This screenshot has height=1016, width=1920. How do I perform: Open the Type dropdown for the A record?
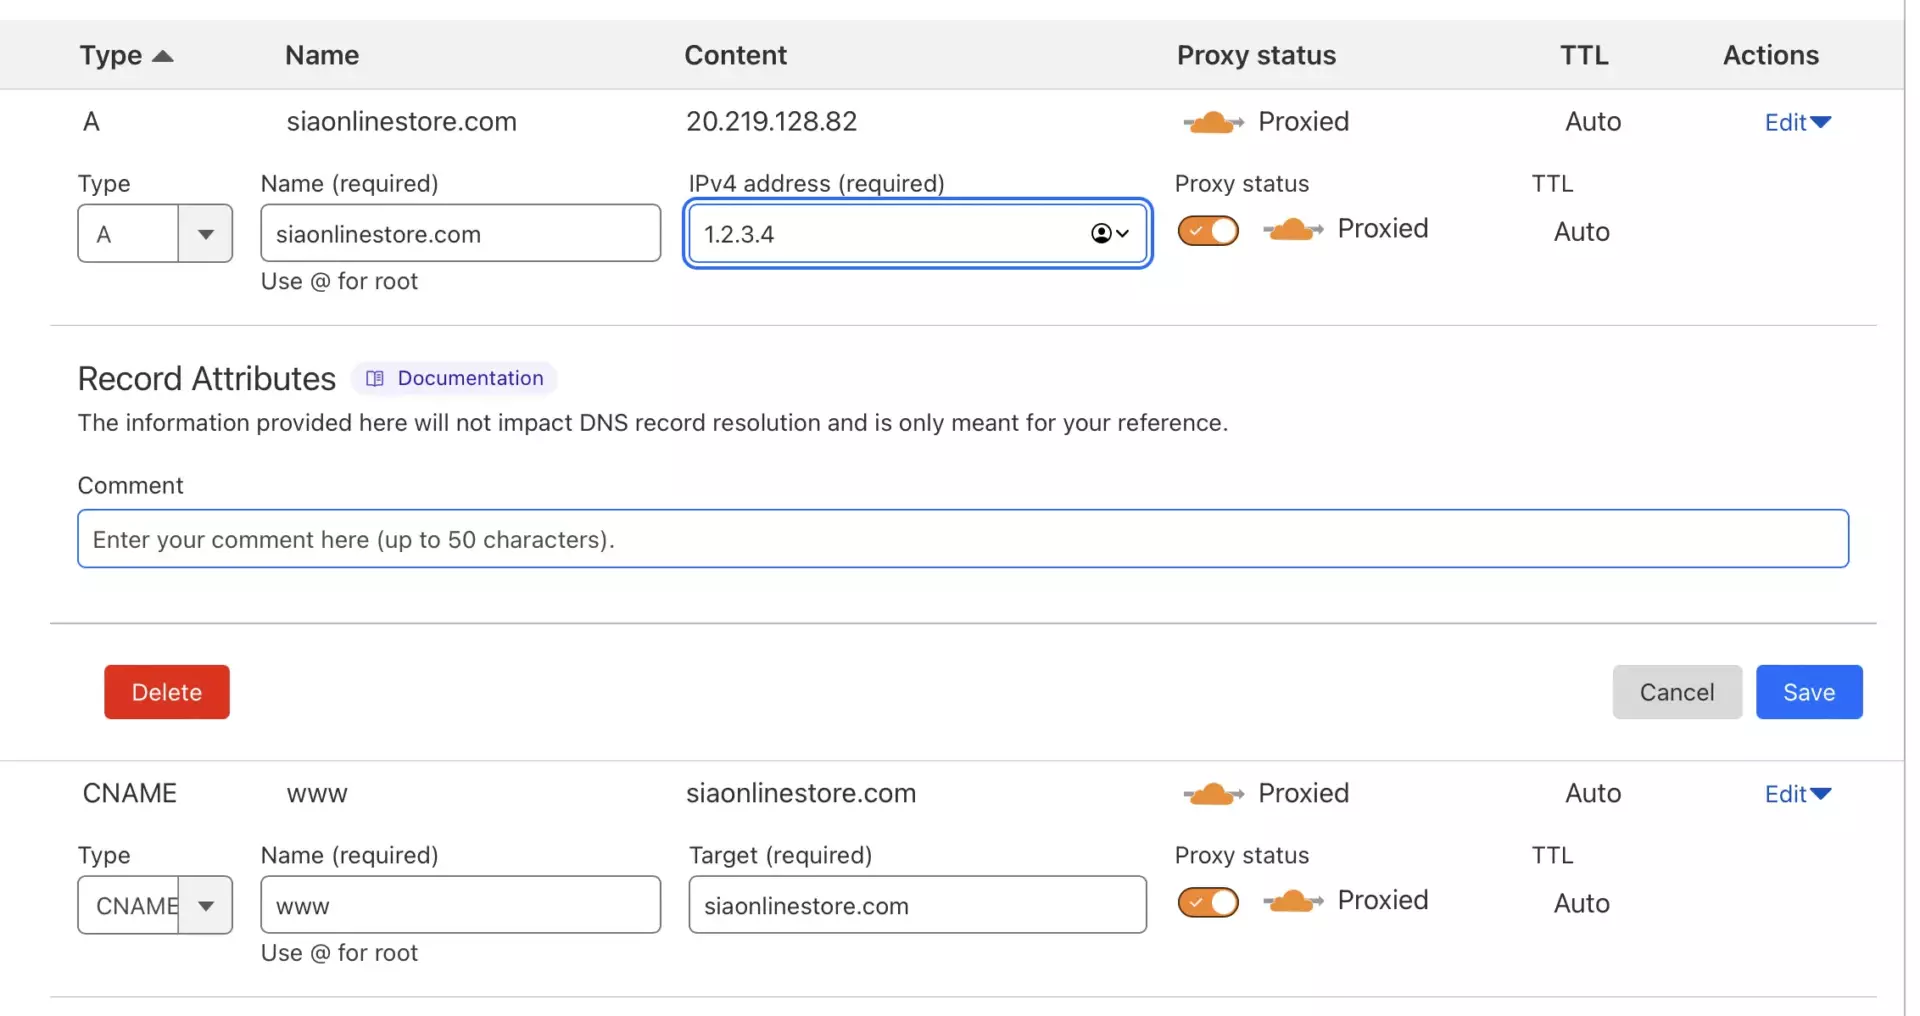pyautogui.click(x=205, y=234)
